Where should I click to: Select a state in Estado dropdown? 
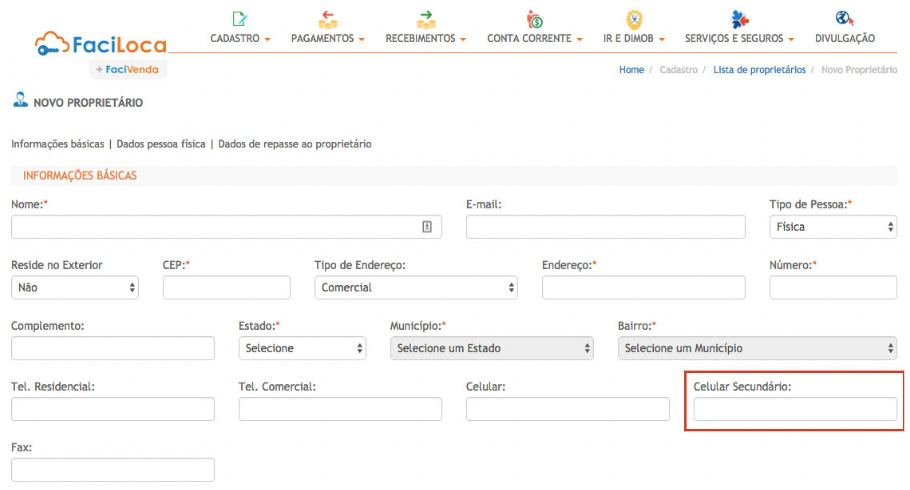[x=303, y=348]
